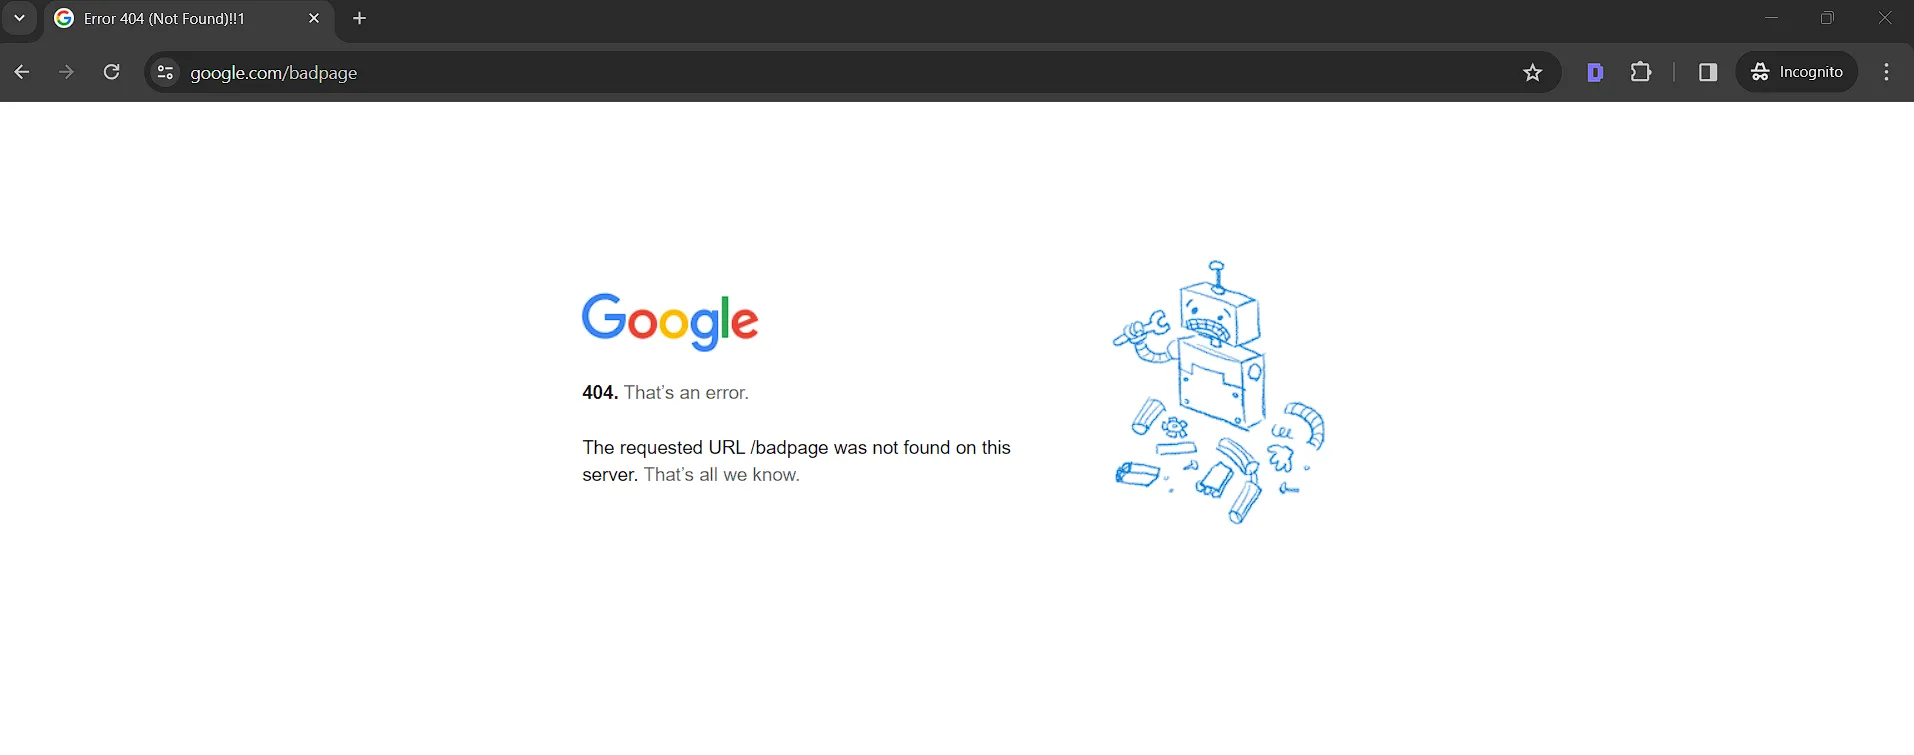Screen dimensions: 1914x755
Task: Open the Chrome three-dot menu
Action: click(1886, 72)
